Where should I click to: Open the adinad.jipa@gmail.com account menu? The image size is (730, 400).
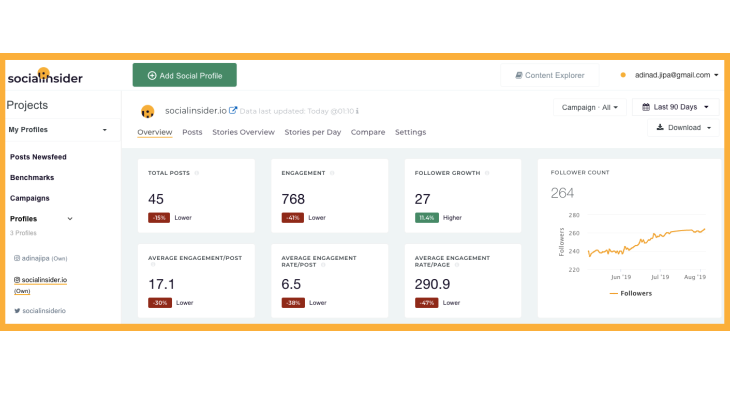coord(676,75)
